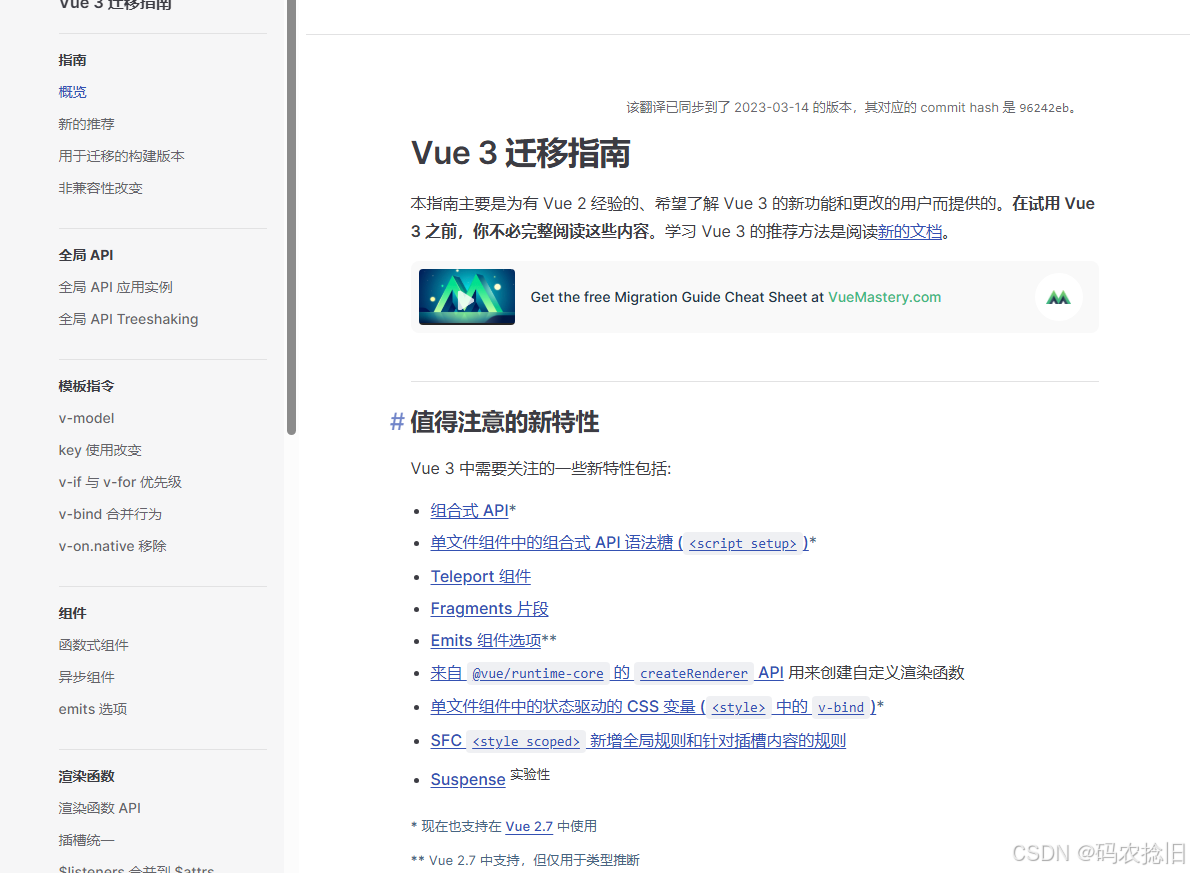The height and width of the screenshot is (873, 1190).
Task: Open 新的推荐 in the sidebar
Action: click(x=87, y=124)
